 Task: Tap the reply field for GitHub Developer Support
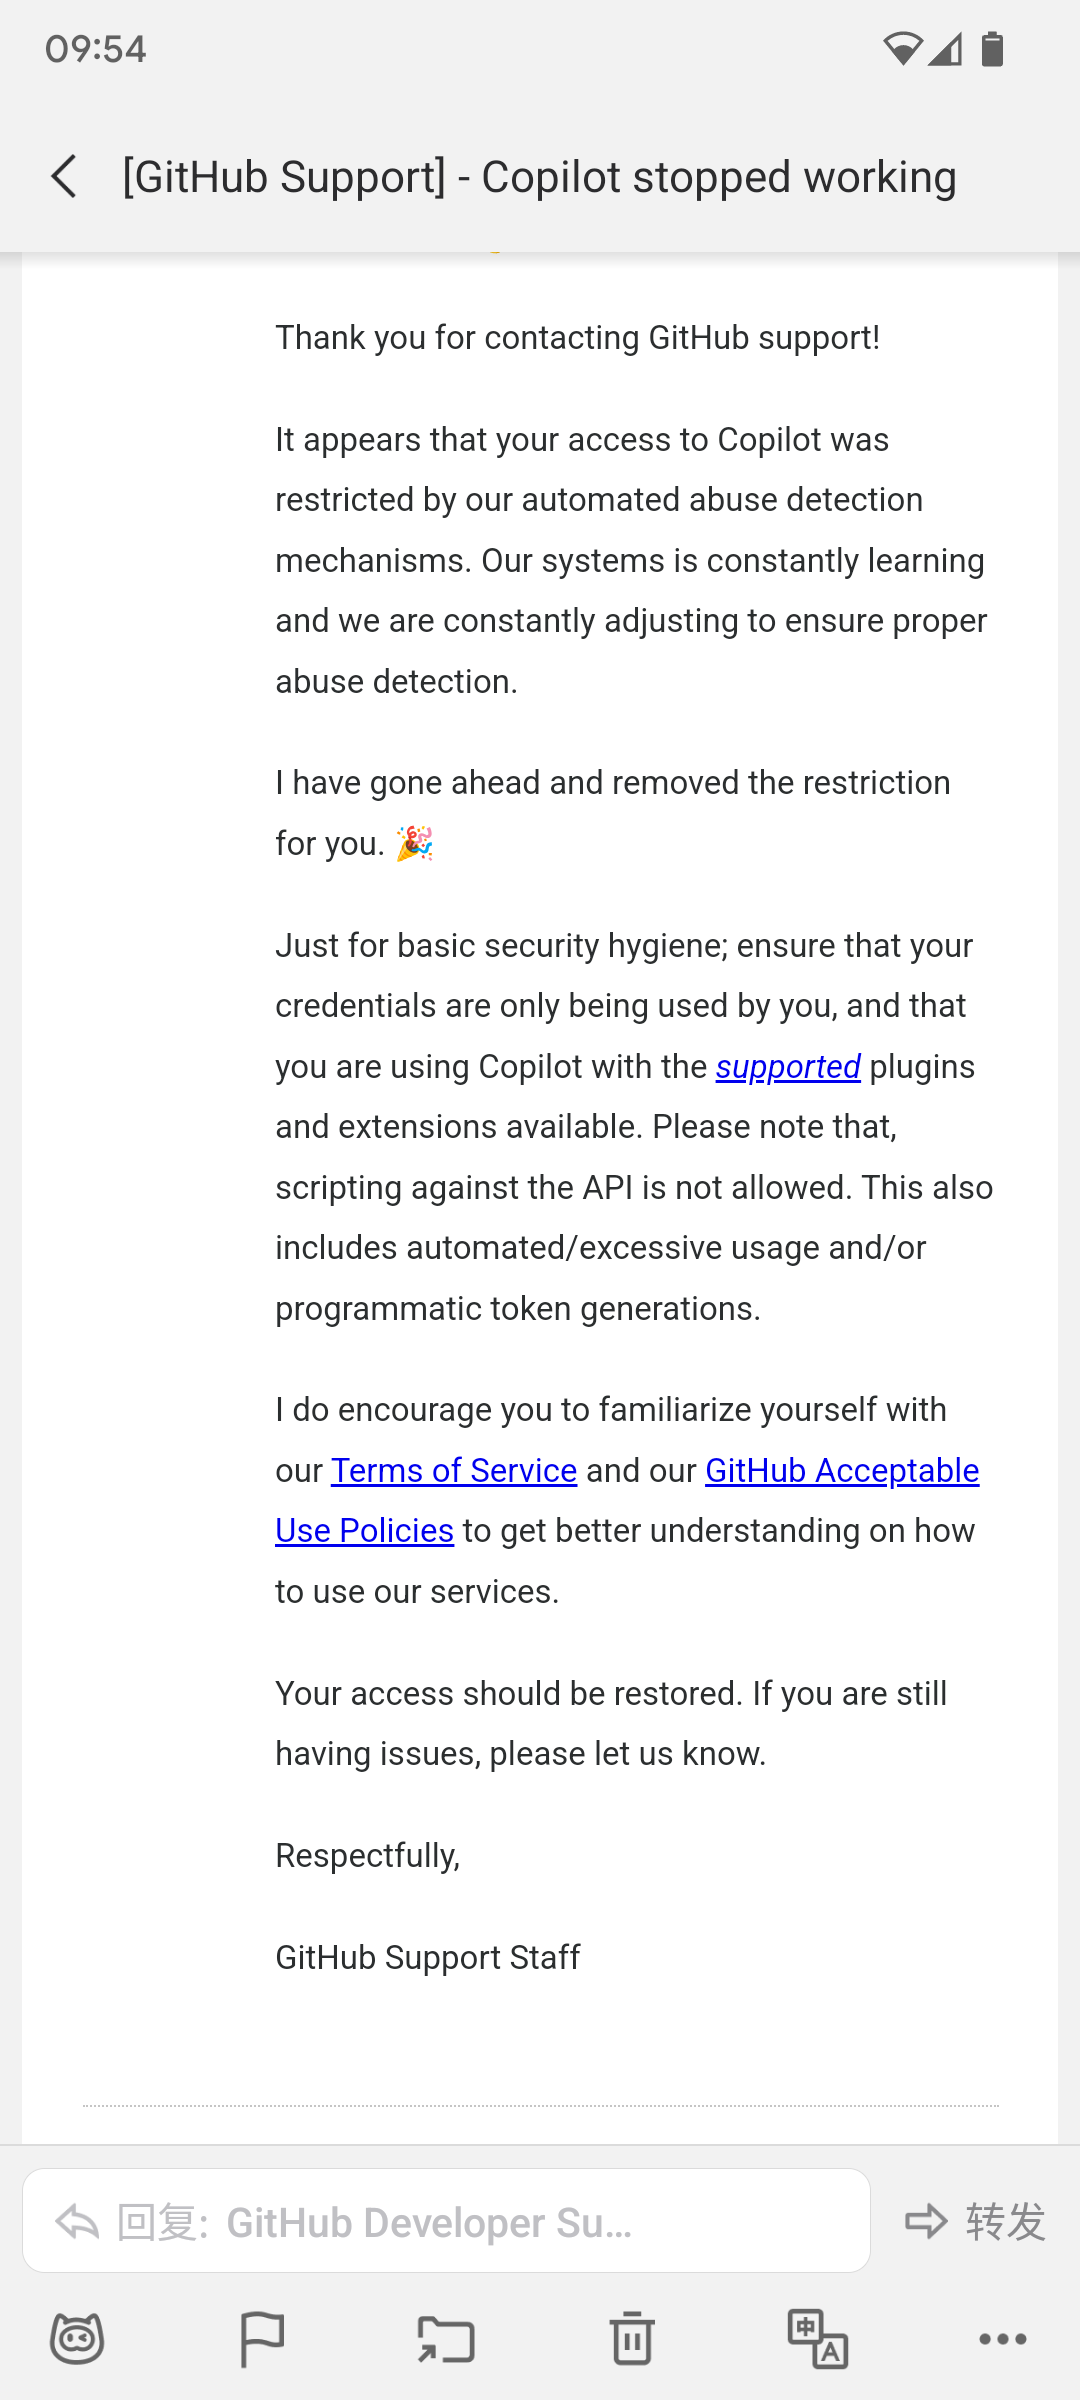pos(446,2221)
